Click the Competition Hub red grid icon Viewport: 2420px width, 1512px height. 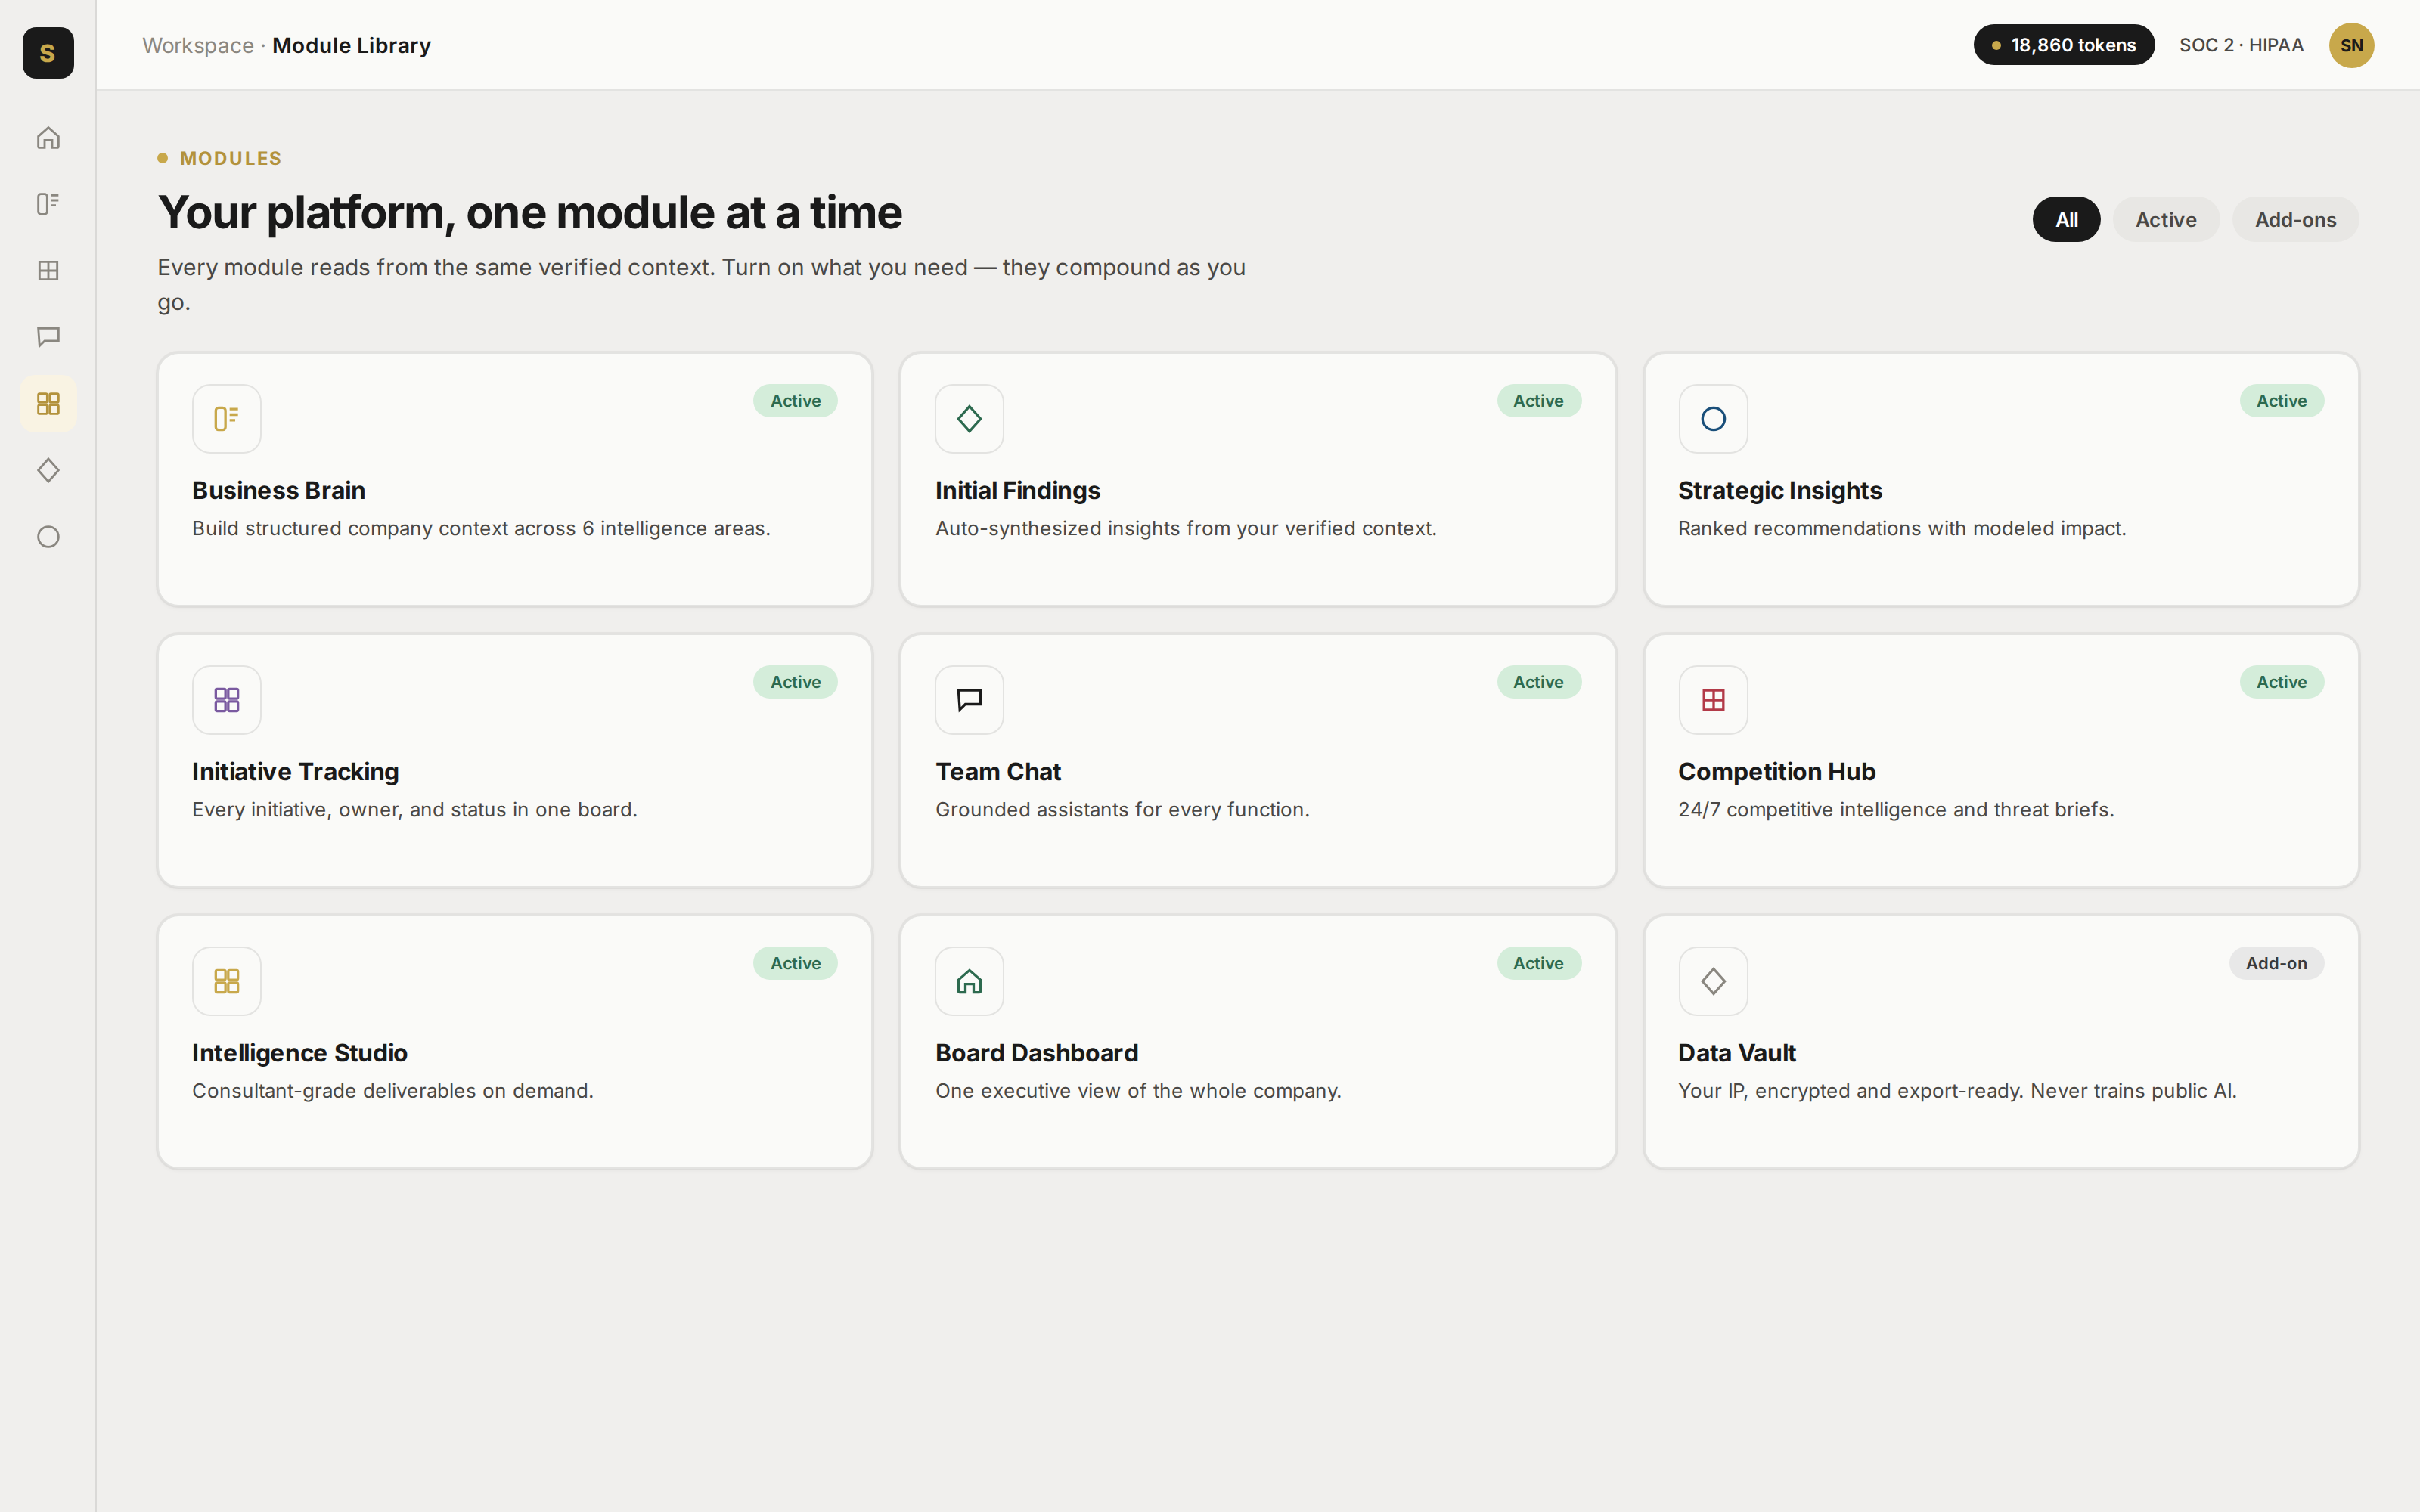point(1713,700)
